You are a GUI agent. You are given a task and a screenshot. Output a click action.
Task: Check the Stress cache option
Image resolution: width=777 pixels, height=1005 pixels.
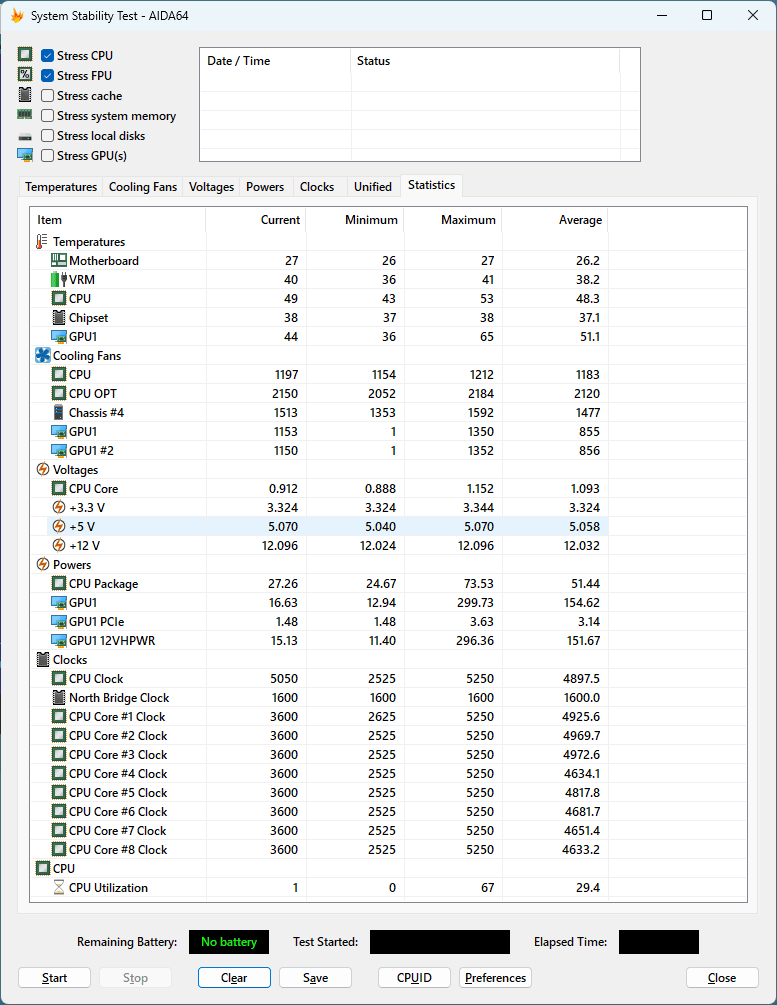click(47, 96)
